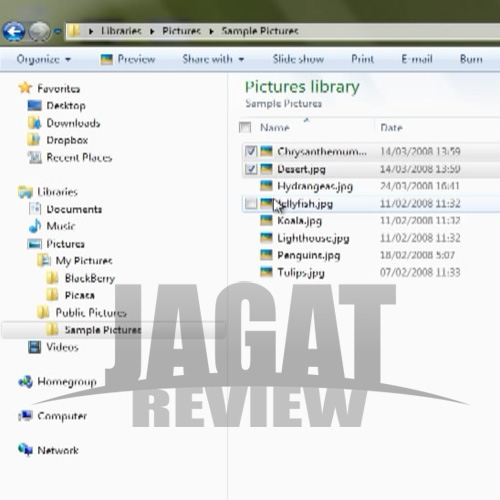The image size is (500, 500).
Task: Click the BlackBerry folder icon
Action: [x=52, y=278]
